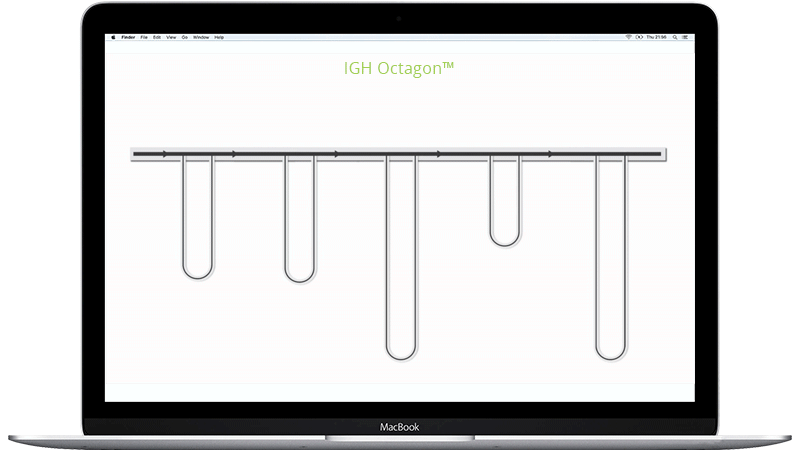Click the Wi-Fi status icon
The height and width of the screenshot is (450, 800).
pos(628,37)
